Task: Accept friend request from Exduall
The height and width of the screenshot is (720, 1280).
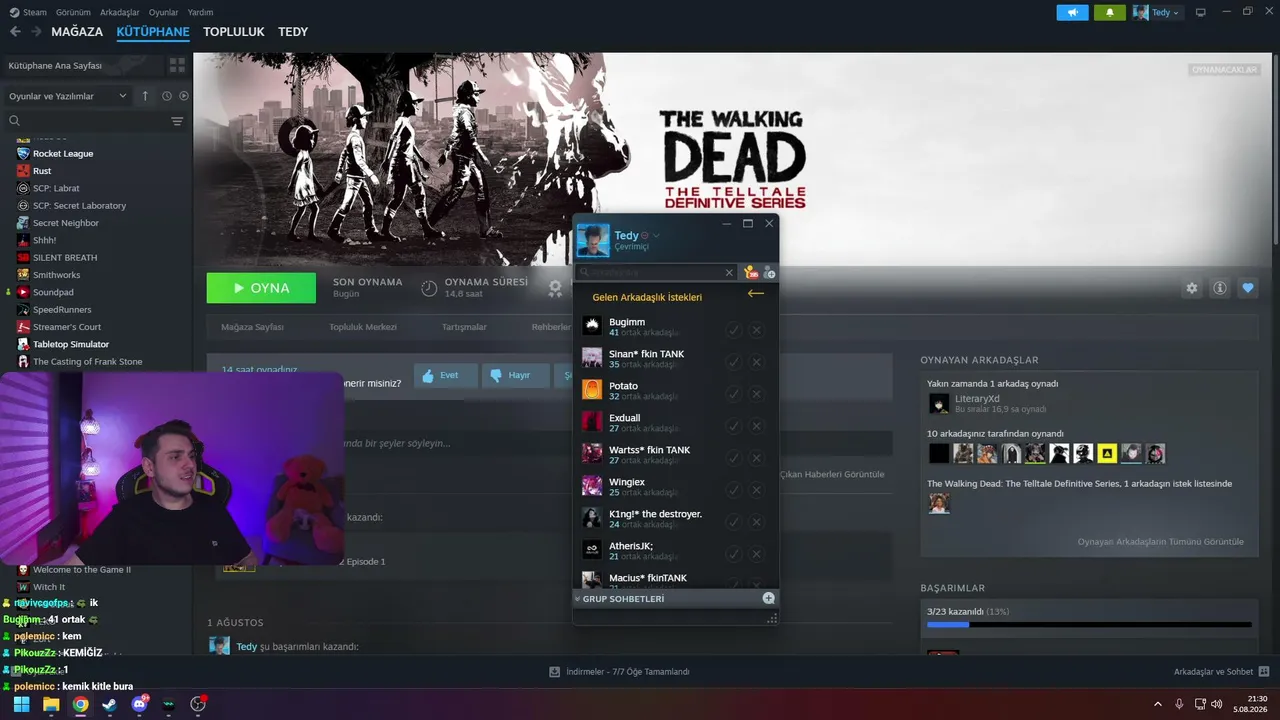Action: pos(733,426)
